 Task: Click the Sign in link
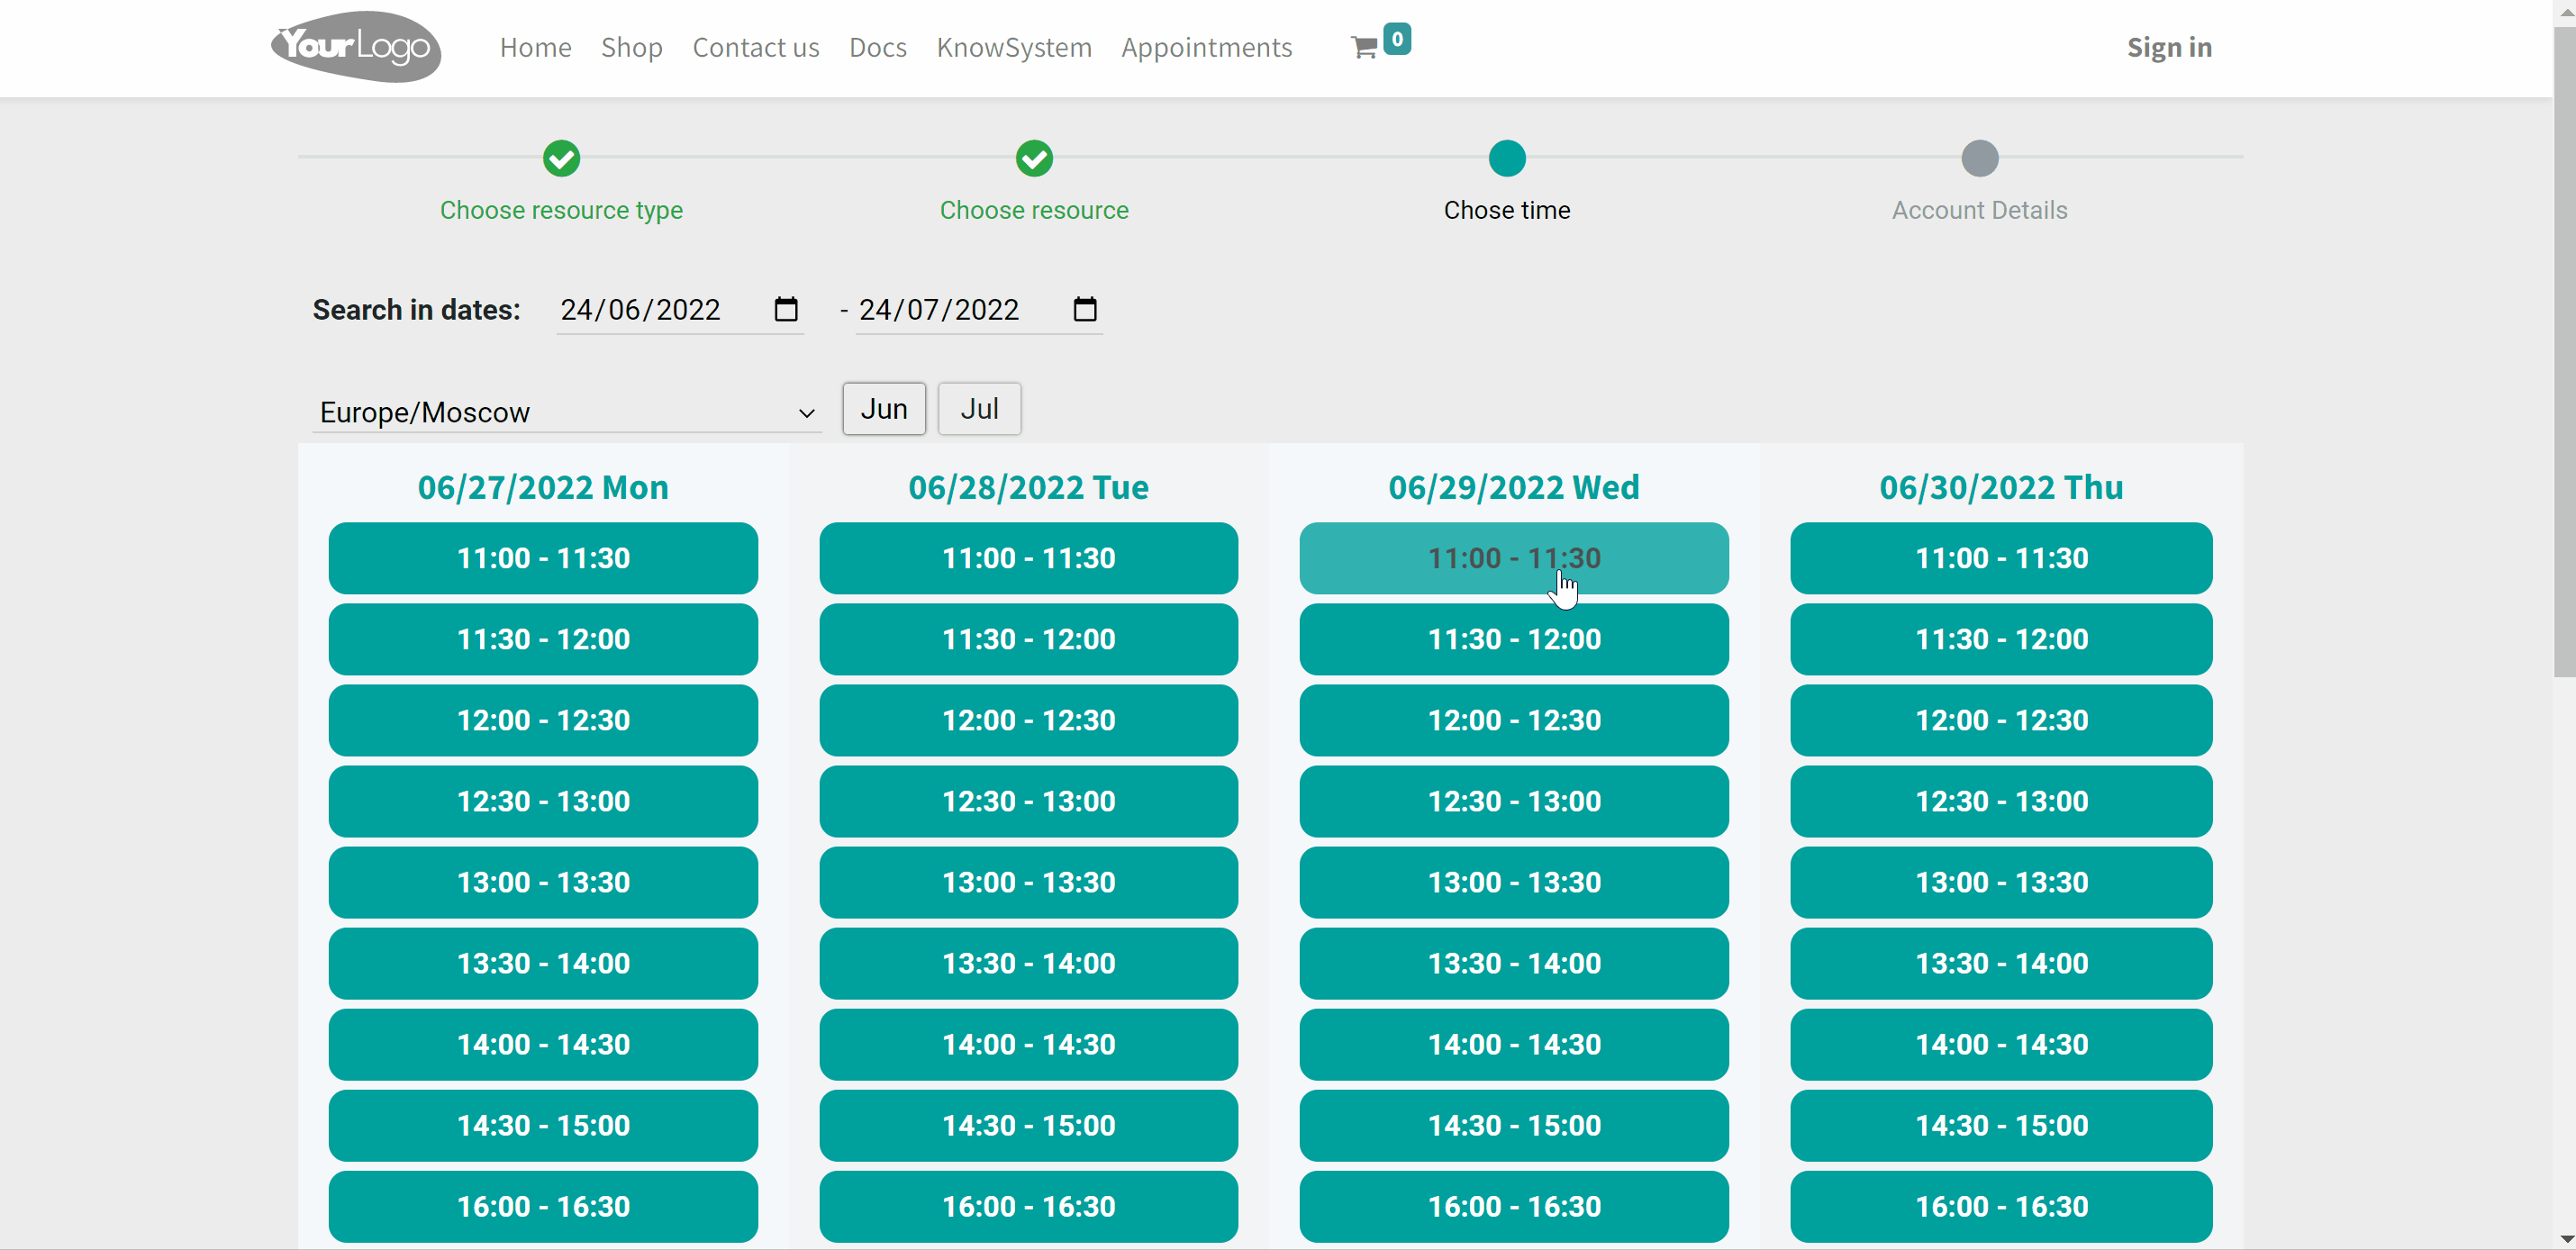point(2169,47)
